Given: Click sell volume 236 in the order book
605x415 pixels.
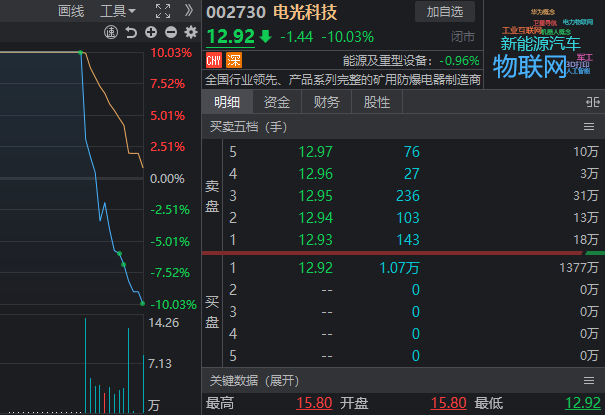Looking at the screenshot, I should [408, 196].
